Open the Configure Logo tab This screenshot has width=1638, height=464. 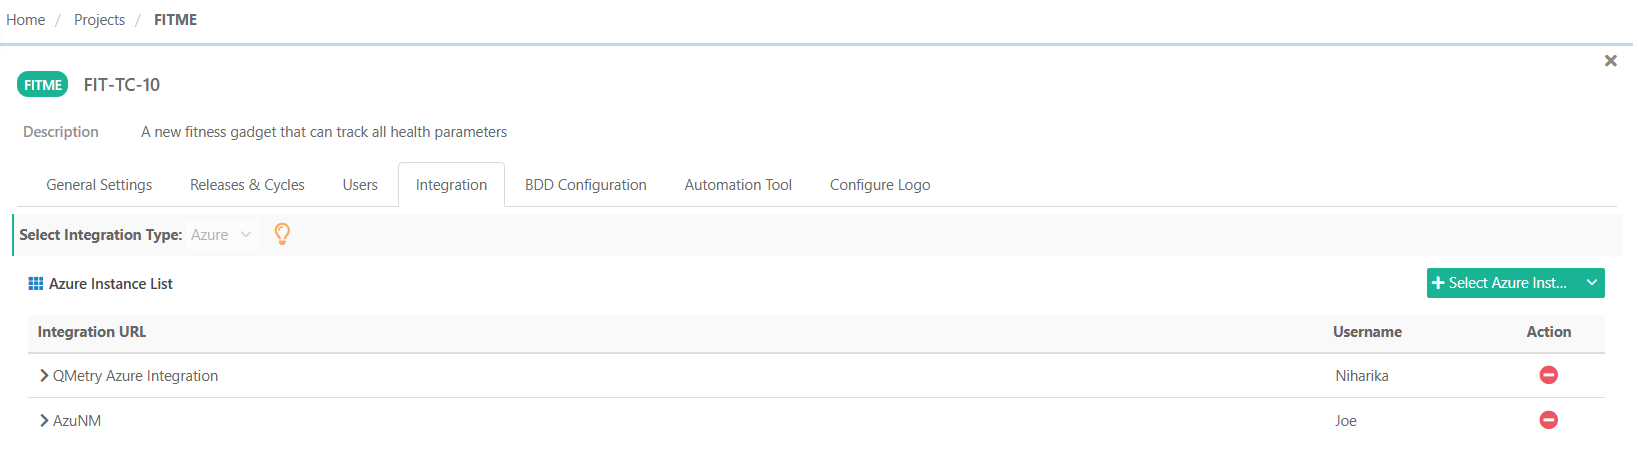tap(880, 185)
